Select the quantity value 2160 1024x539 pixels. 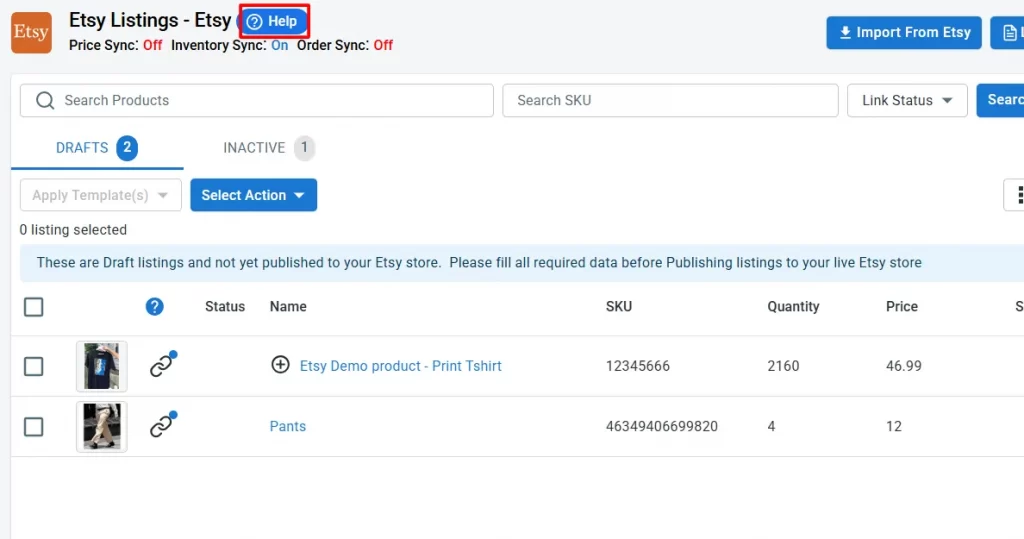point(783,366)
